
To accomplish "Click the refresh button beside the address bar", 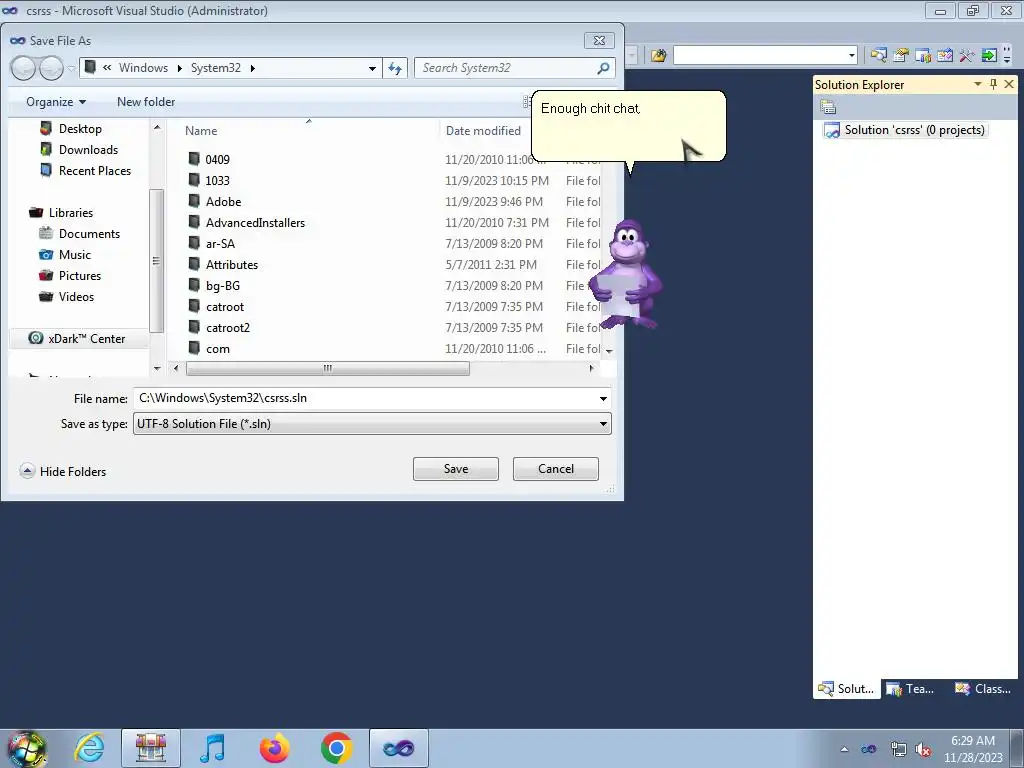I will [395, 68].
